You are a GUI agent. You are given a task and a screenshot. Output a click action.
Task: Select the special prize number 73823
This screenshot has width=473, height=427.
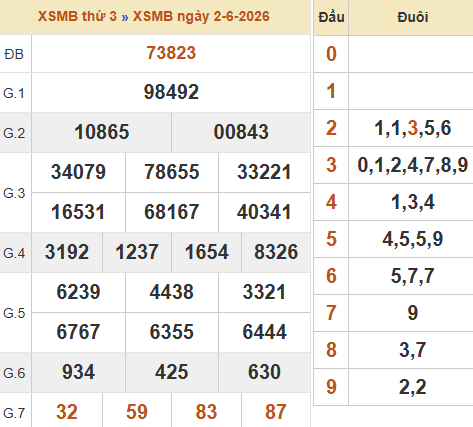click(171, 53)
